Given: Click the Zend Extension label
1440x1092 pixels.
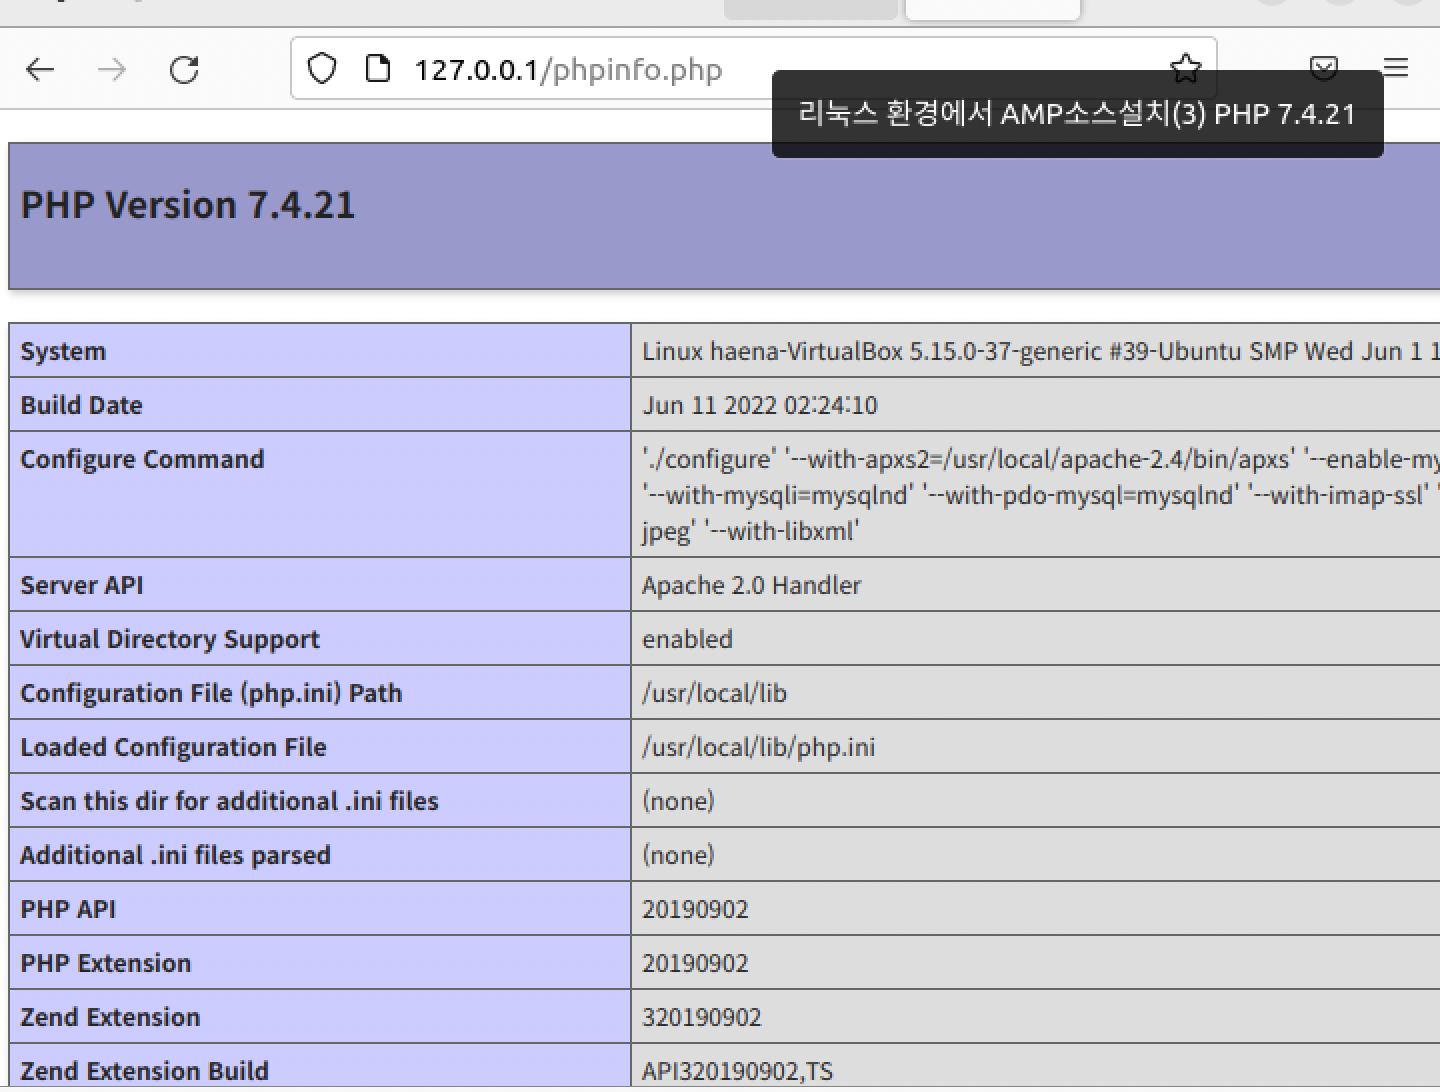Looking at the screenshot, I should click(x=110, y=1017).
